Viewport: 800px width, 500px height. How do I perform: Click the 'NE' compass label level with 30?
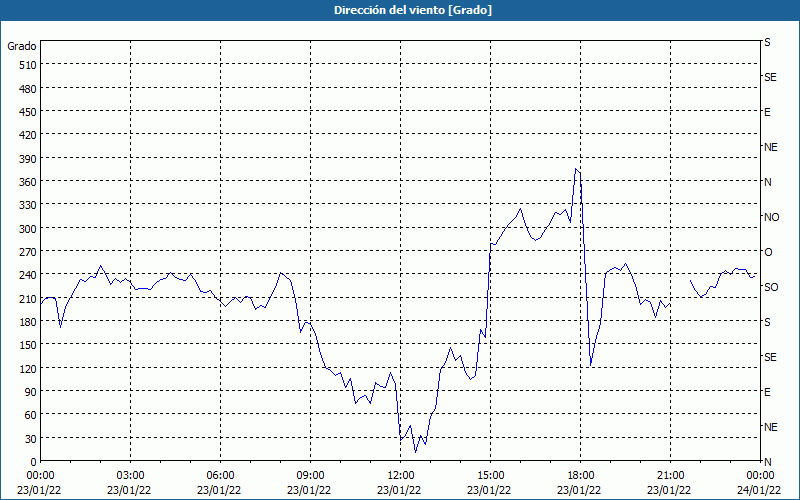pyautogui.click(x=770, y=427)
